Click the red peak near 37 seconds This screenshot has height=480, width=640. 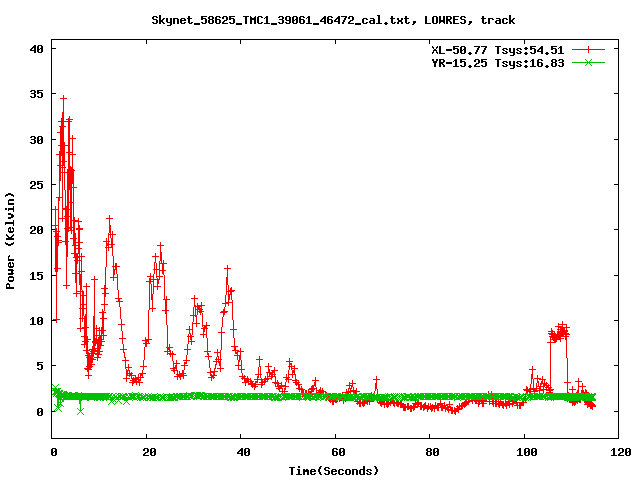tap(227, 268)
